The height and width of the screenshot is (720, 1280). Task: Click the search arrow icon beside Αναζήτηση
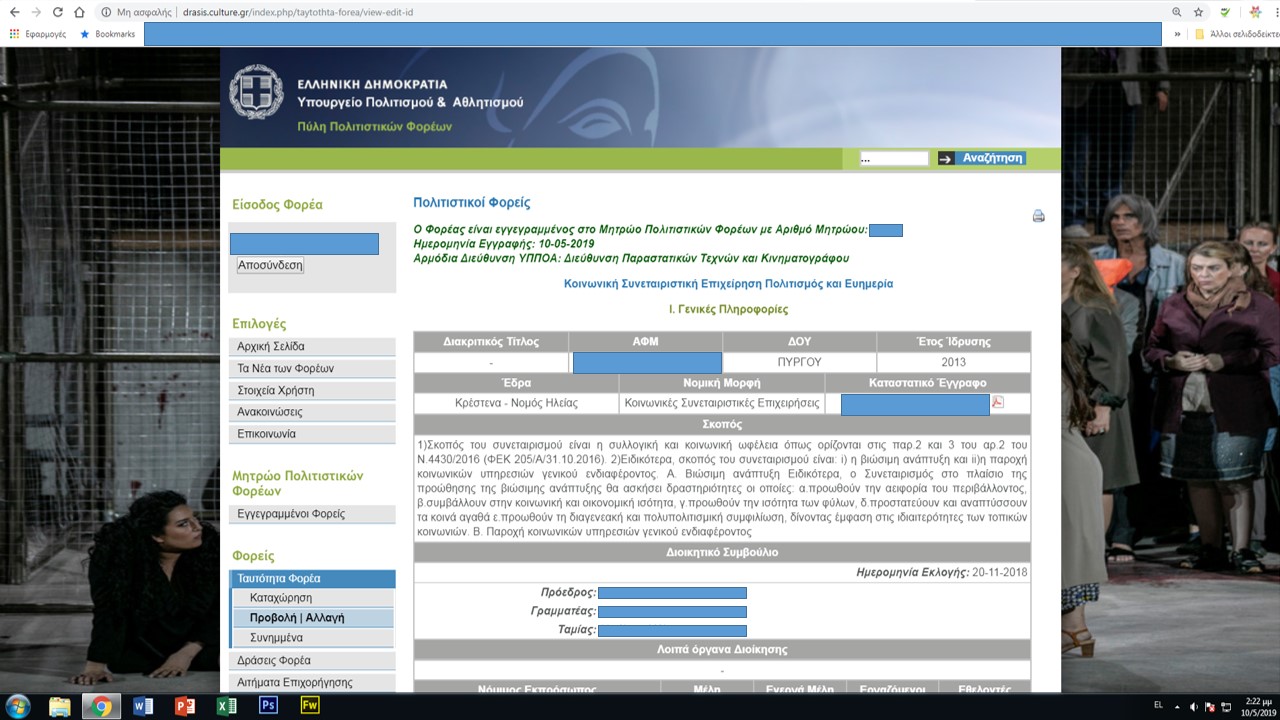pyautogui.click(x=946, y=158)
